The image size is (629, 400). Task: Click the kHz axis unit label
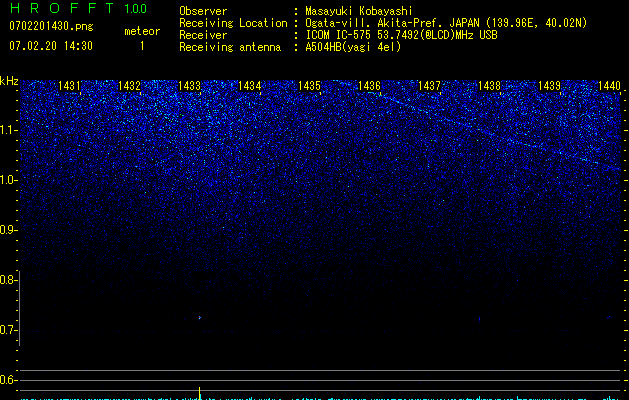click(9, 81)
